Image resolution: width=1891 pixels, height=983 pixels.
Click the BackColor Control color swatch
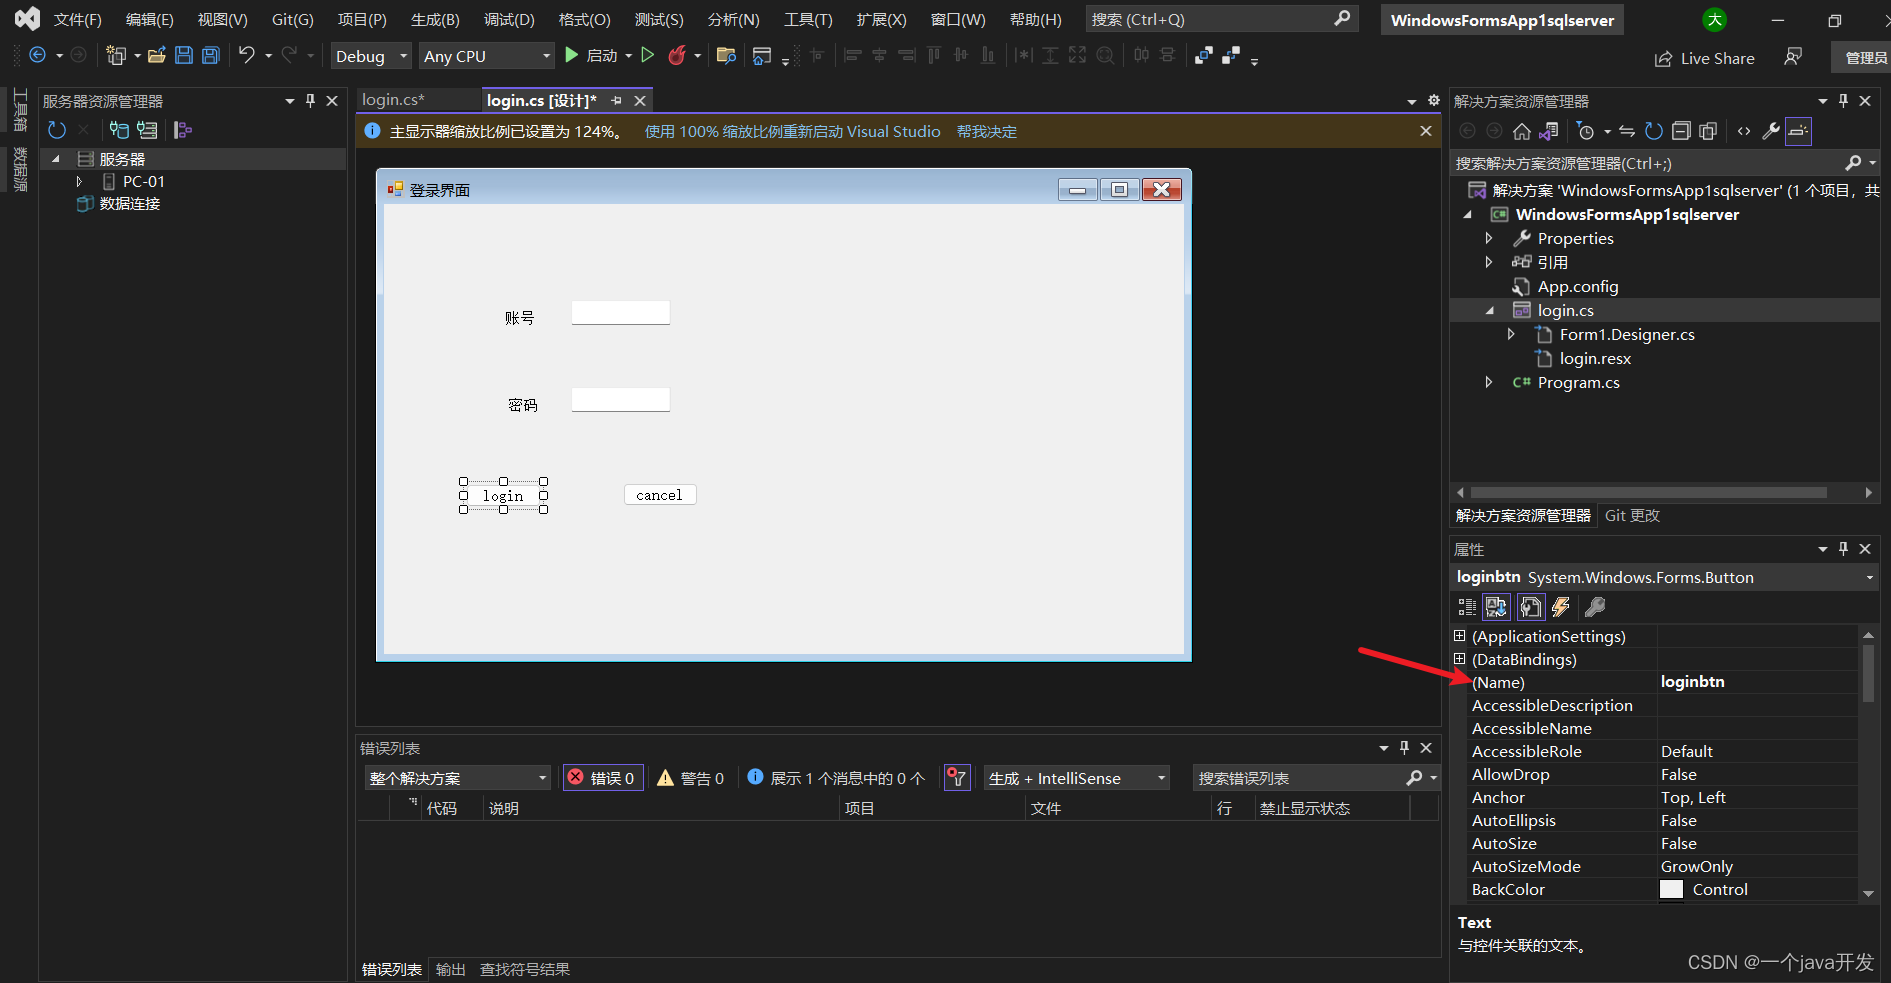point(1670,889)
